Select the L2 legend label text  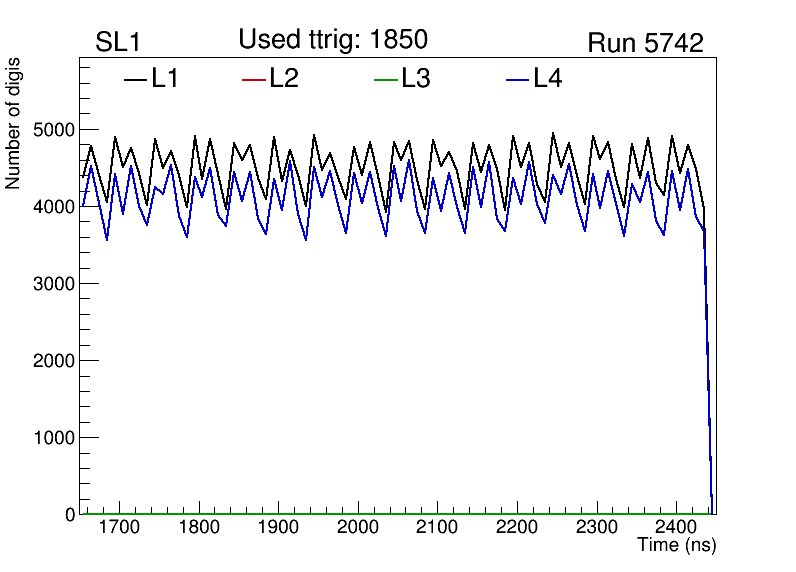point(284,79)
